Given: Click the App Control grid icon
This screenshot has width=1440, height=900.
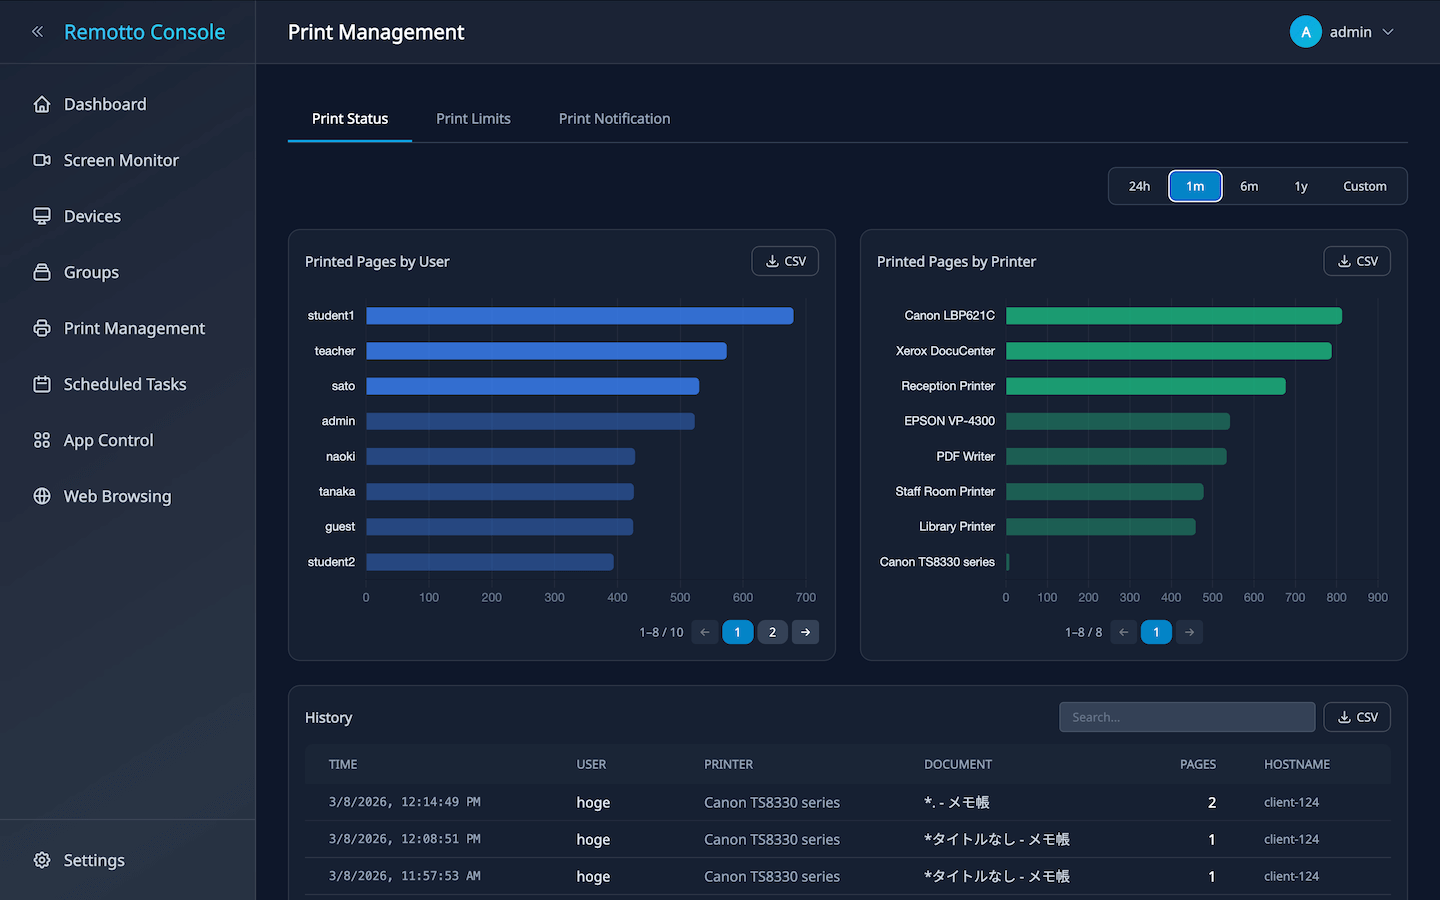Looking at the screenshot, I should tap(42, 440).
